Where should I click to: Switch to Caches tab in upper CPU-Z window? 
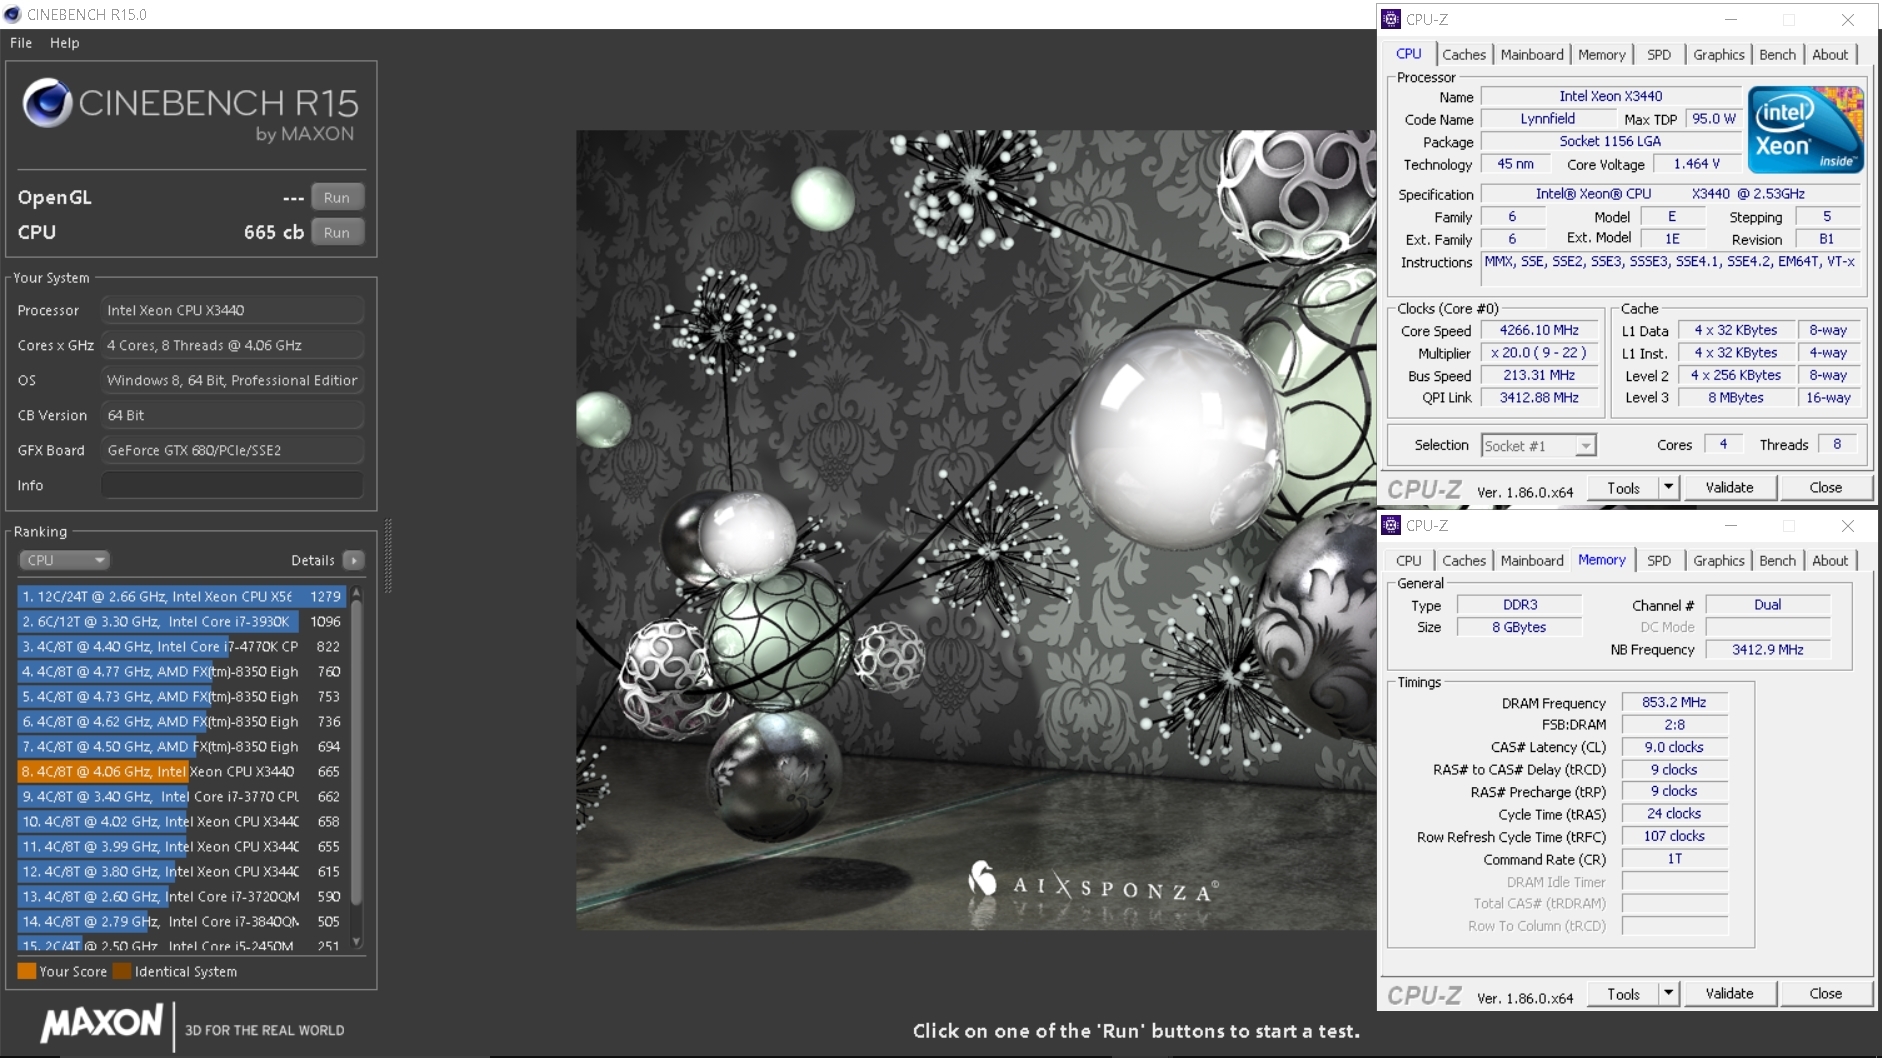coord(1464,55)
